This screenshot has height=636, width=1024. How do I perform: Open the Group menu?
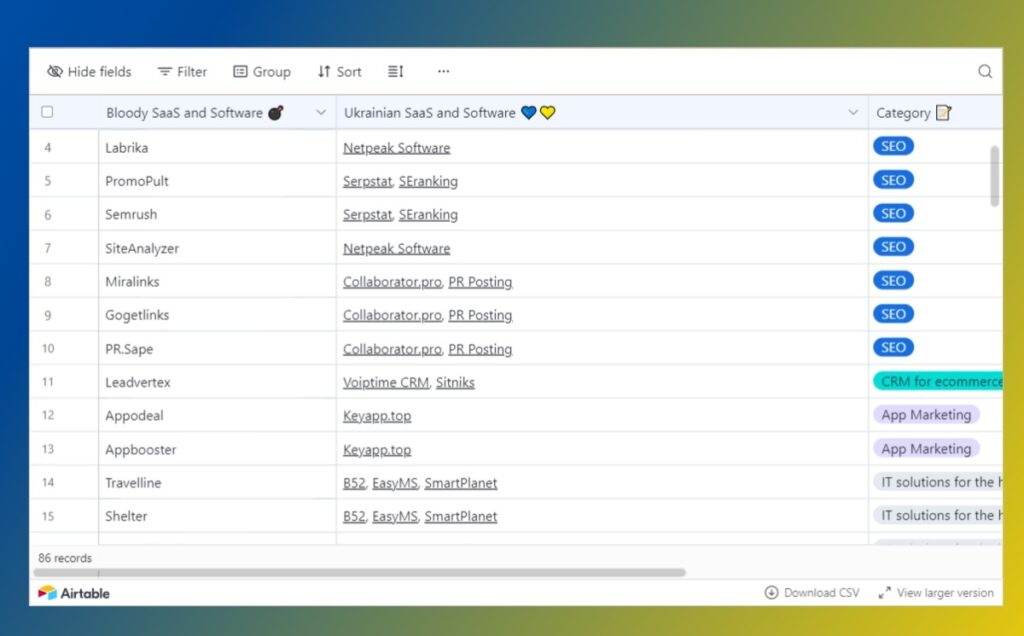click(262, 72)
